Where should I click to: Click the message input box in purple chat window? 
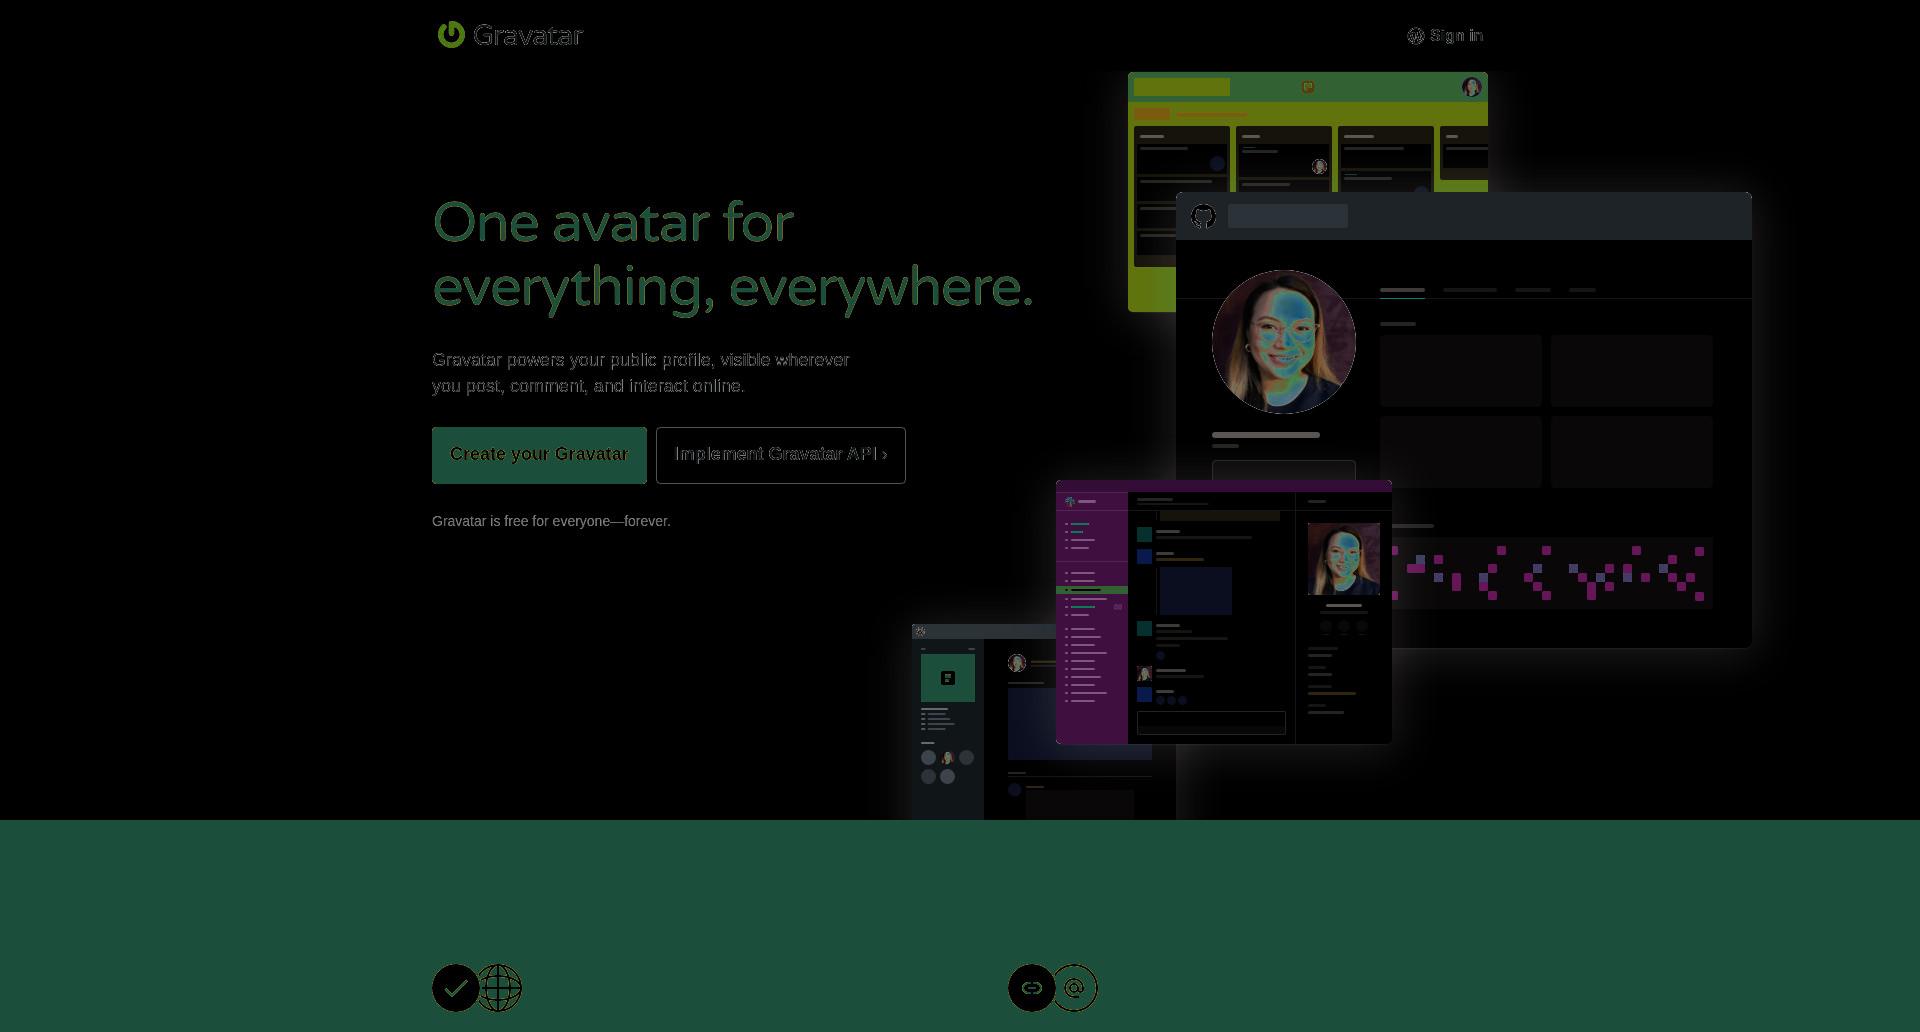tap(1211, 723)
